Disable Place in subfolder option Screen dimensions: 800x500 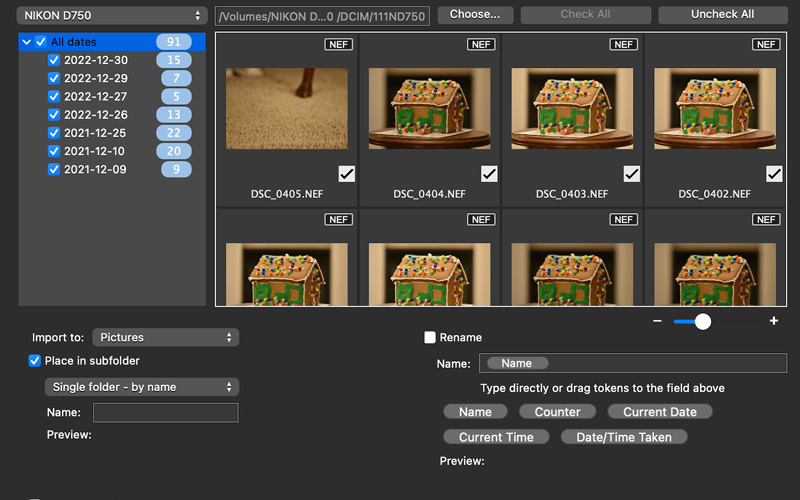pyautogui.click(x=35, y=361)
